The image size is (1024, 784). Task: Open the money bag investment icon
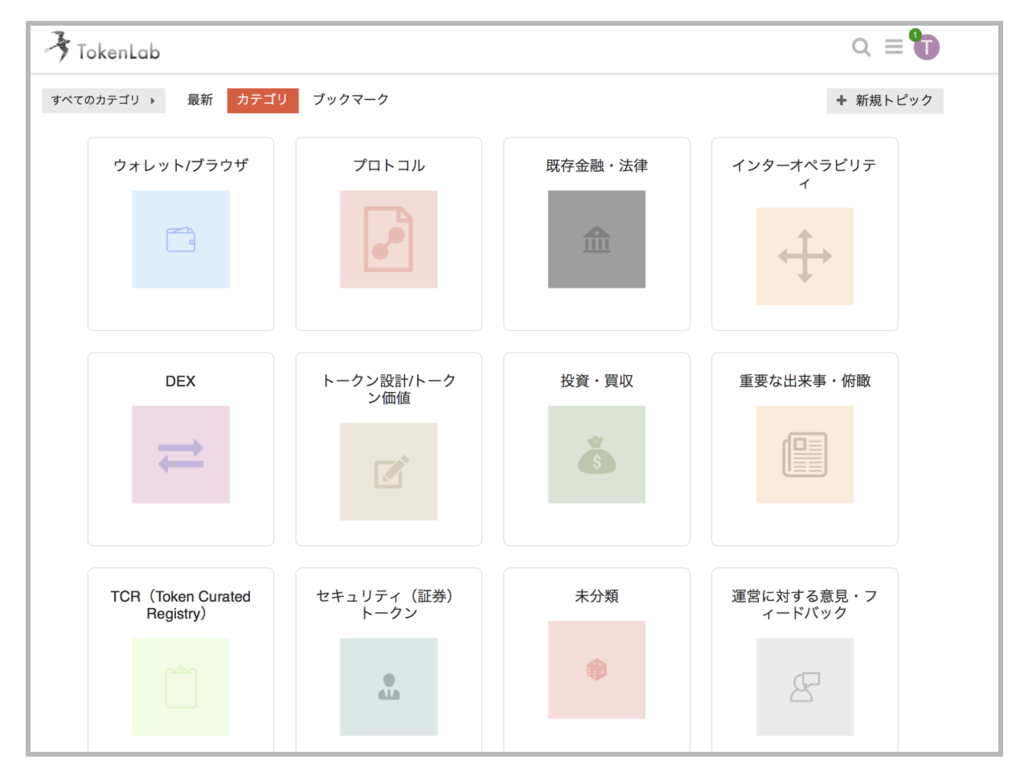pyautogui.click(x=596, y=455)
